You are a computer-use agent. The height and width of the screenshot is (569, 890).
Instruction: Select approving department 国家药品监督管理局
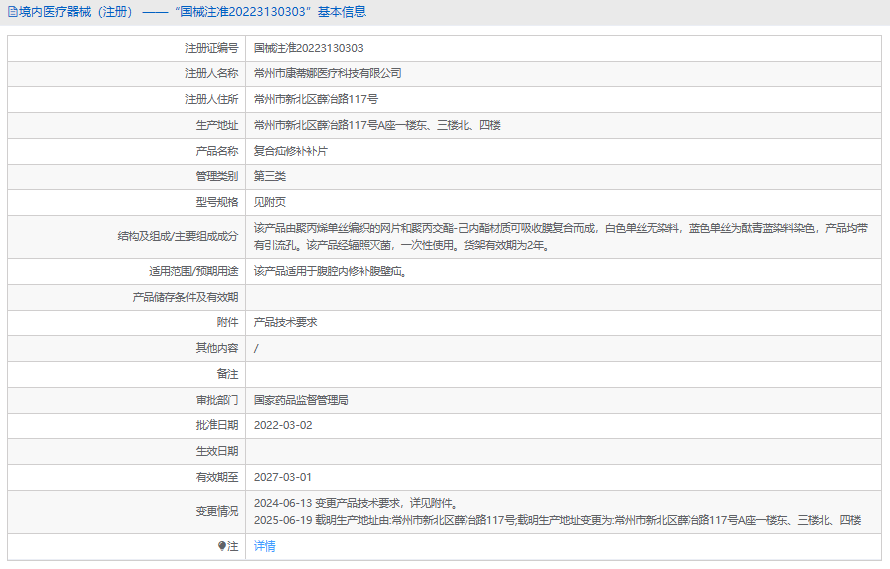point(301,400)
